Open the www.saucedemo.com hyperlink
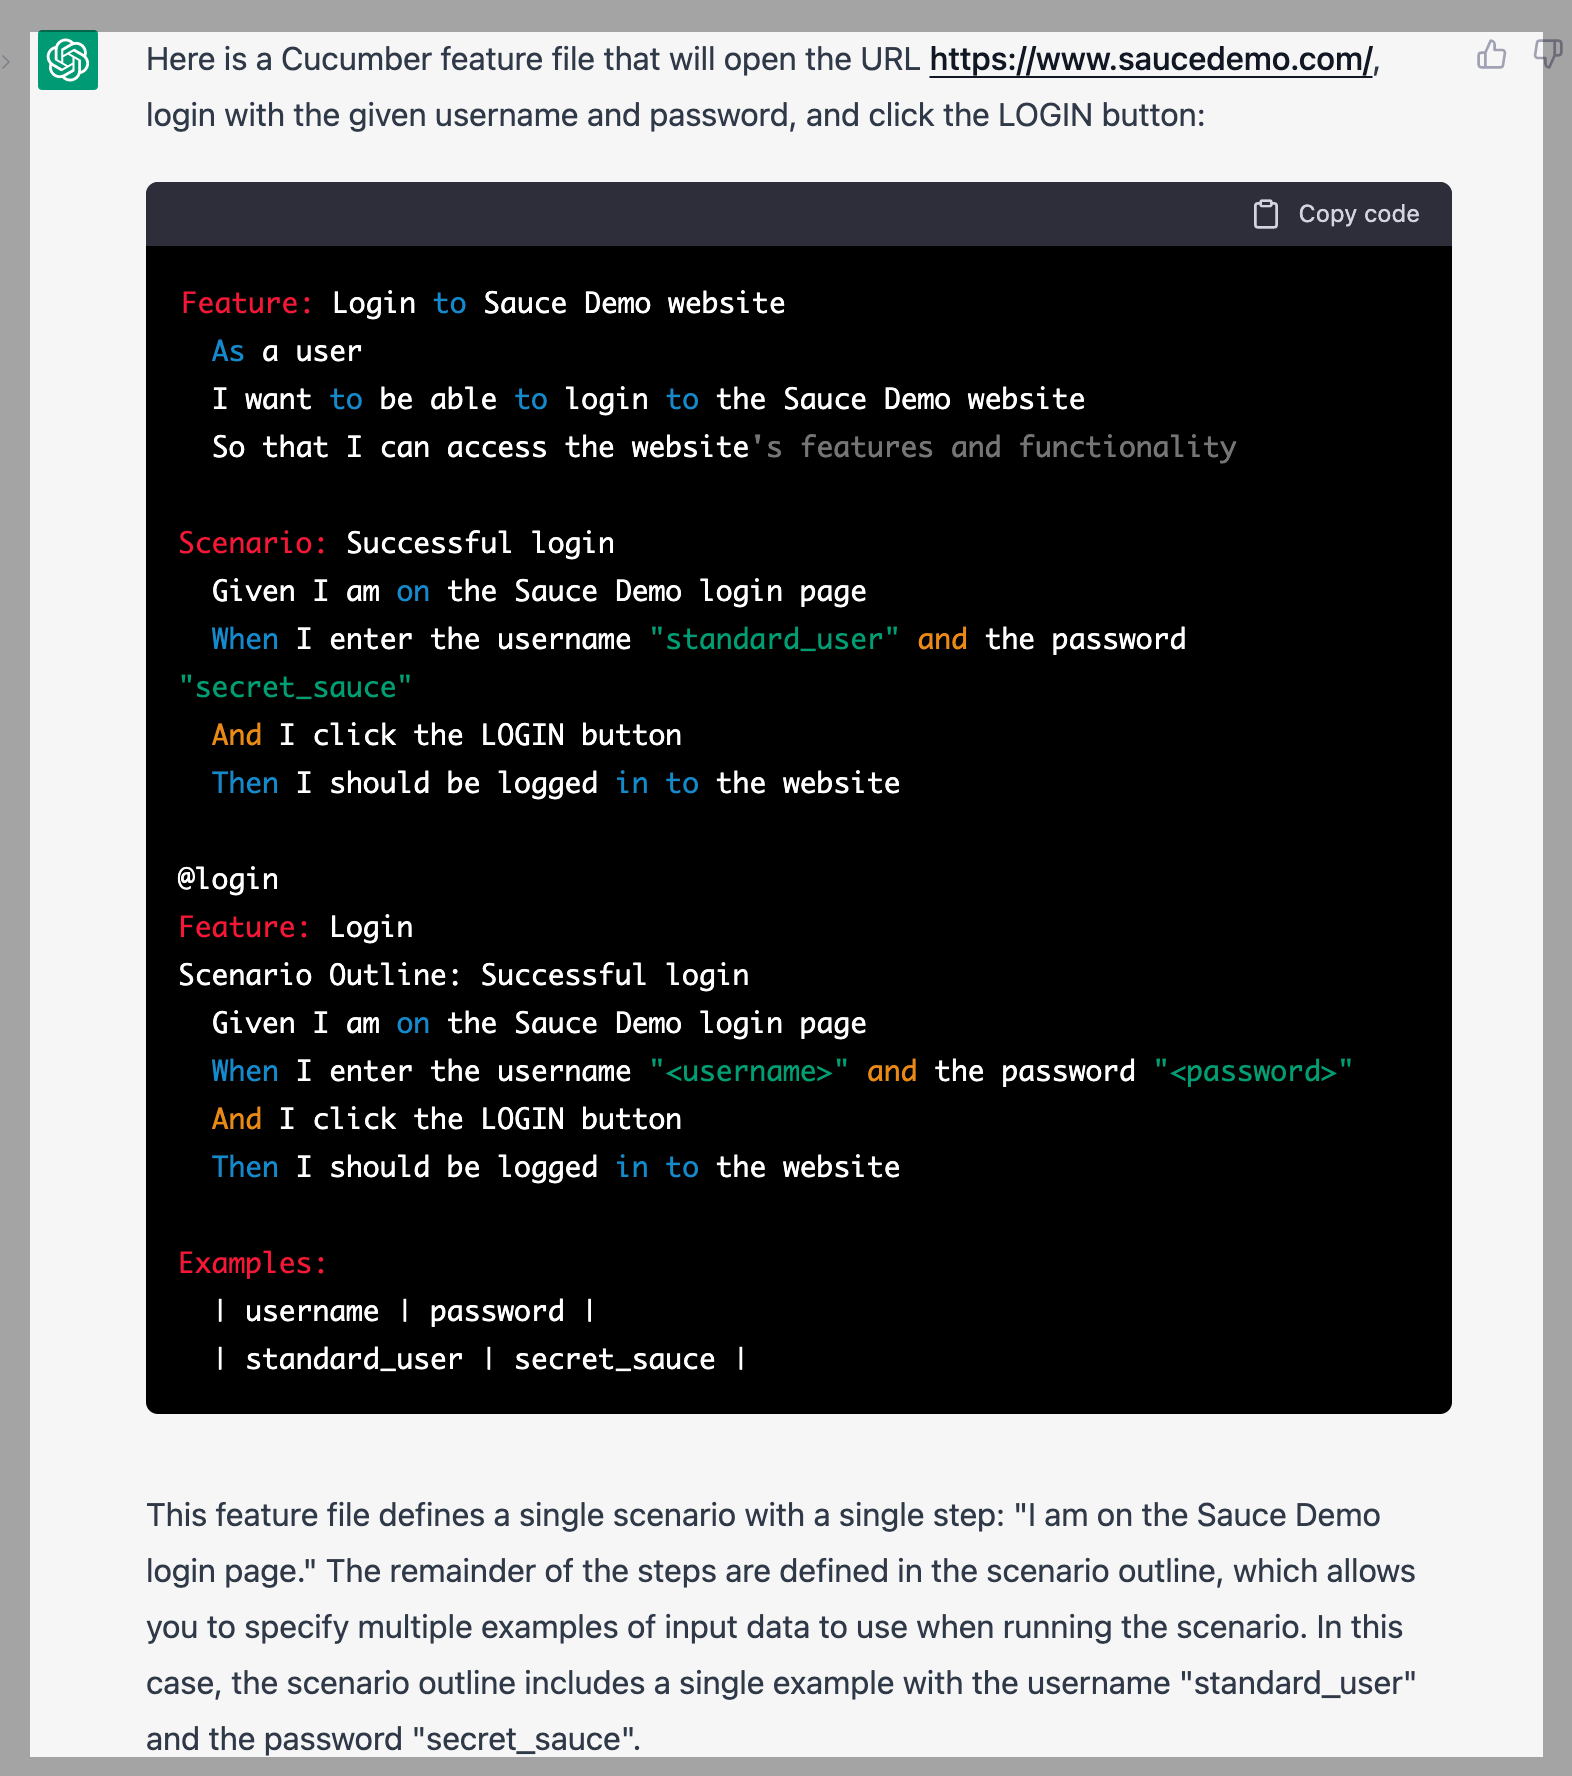This screenshot has width=1572, height=1776. coord(1152,60)
